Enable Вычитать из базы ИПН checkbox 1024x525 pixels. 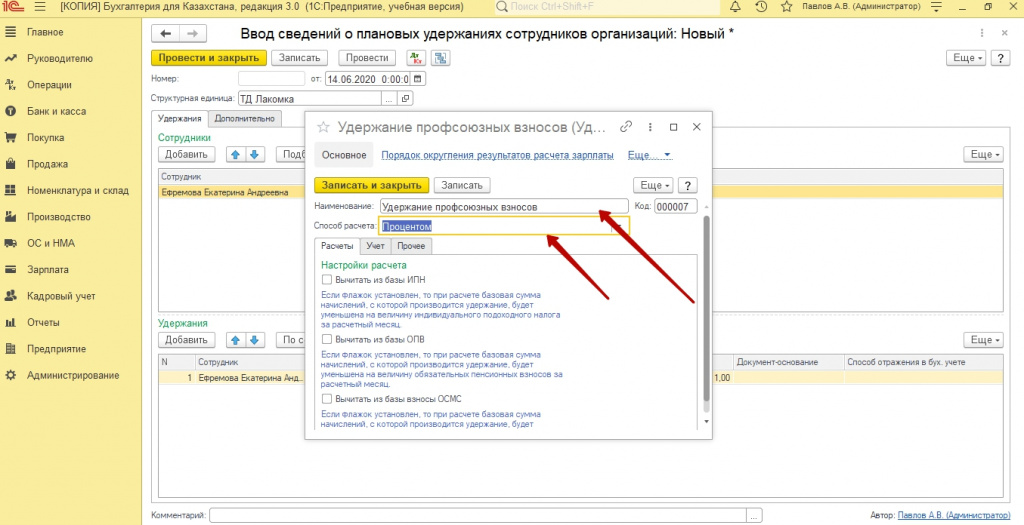(x=327, y=279)
